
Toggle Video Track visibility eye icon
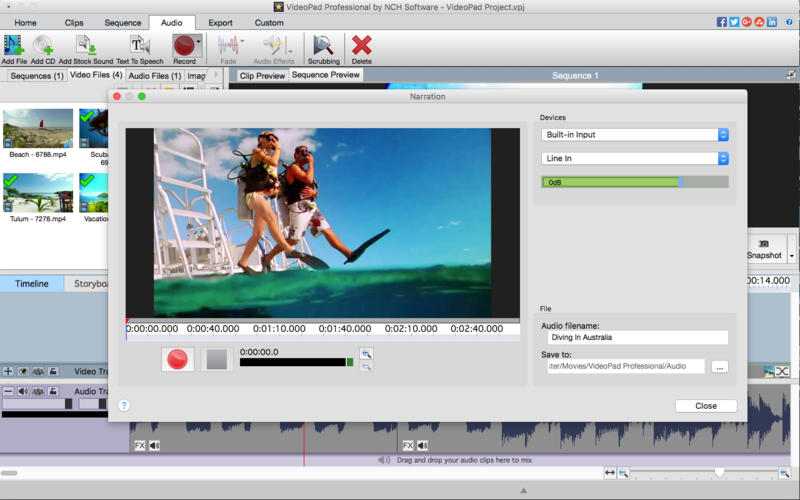tap(23, 371)
